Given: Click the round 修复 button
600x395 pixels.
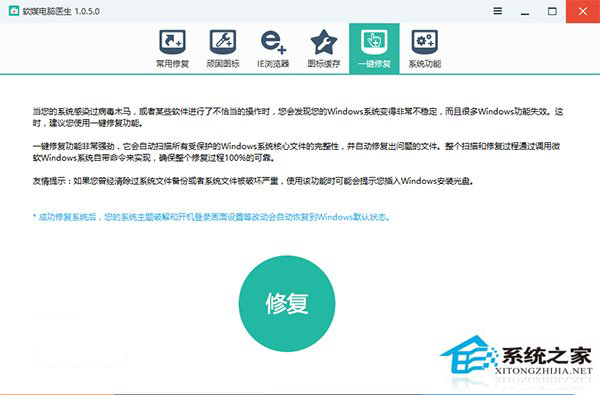Looking at the screenshot, I should [287, 304].
